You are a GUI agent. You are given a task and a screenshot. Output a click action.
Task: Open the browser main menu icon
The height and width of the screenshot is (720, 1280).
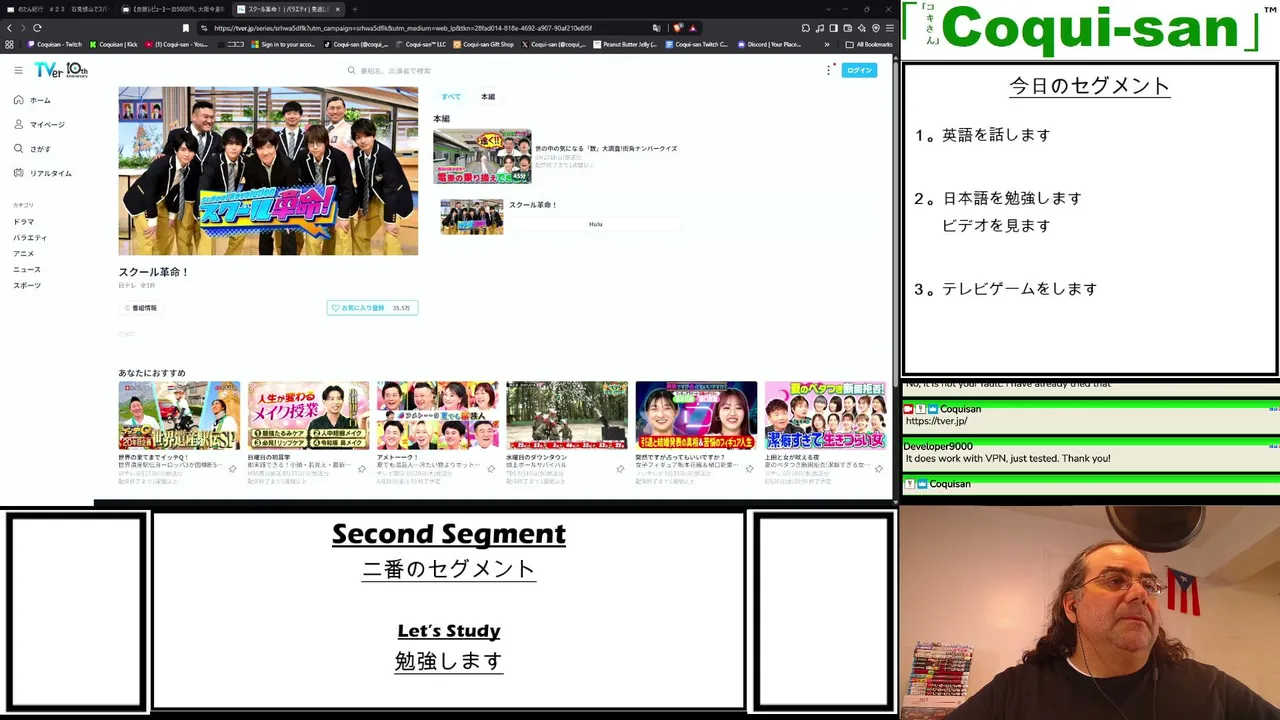[889, 28]
